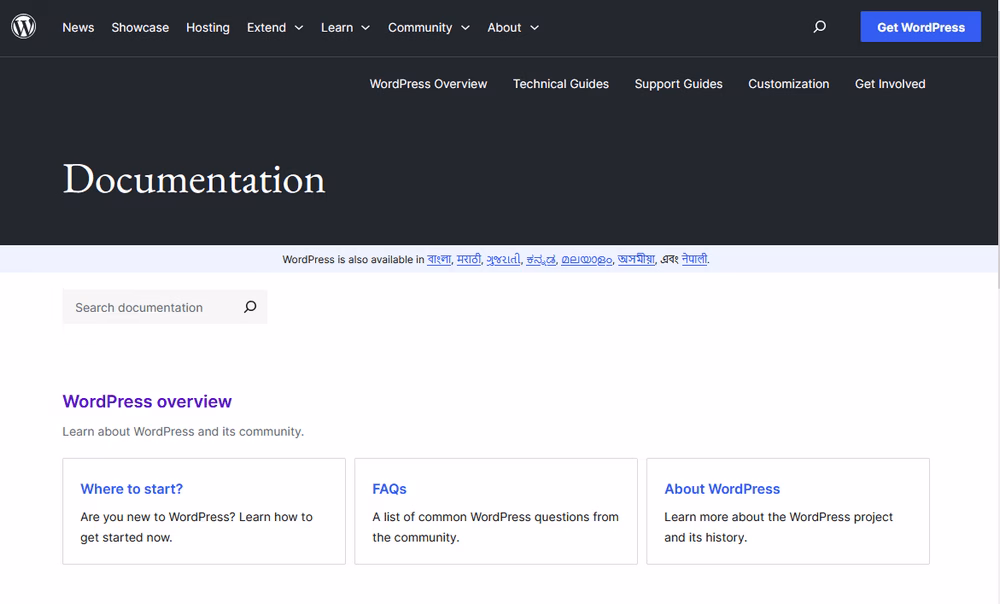Image resolution: width=1000 pixels, height=604 pixels.
Task: Choose the Malayalam മലയാളം language link
Action: [x=587, y=259]
